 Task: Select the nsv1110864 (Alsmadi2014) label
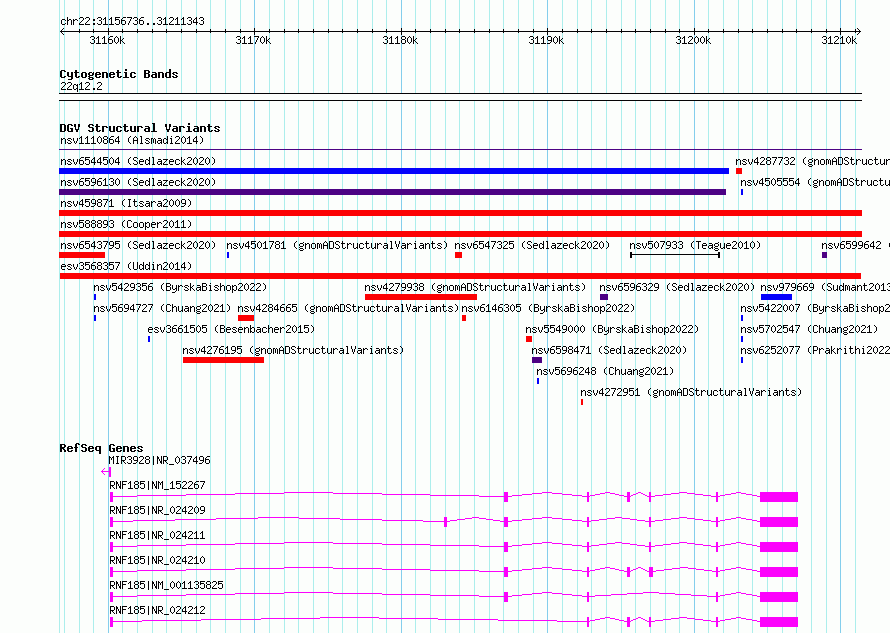(x=132, y=140)
